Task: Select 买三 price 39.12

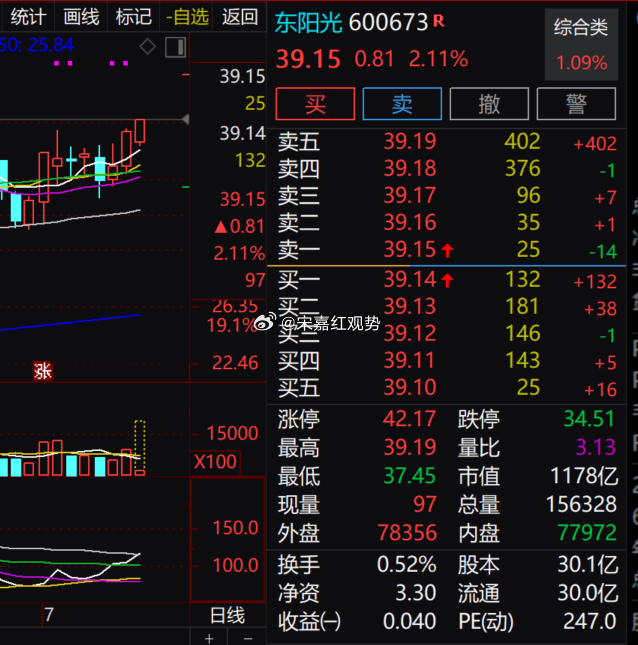Action: coord(410,333)
